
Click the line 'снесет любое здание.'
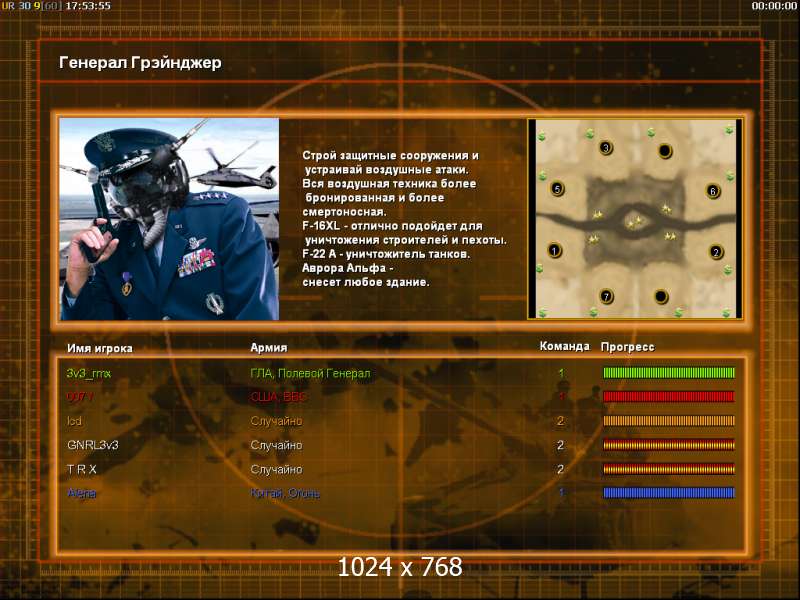coord(366,282)
